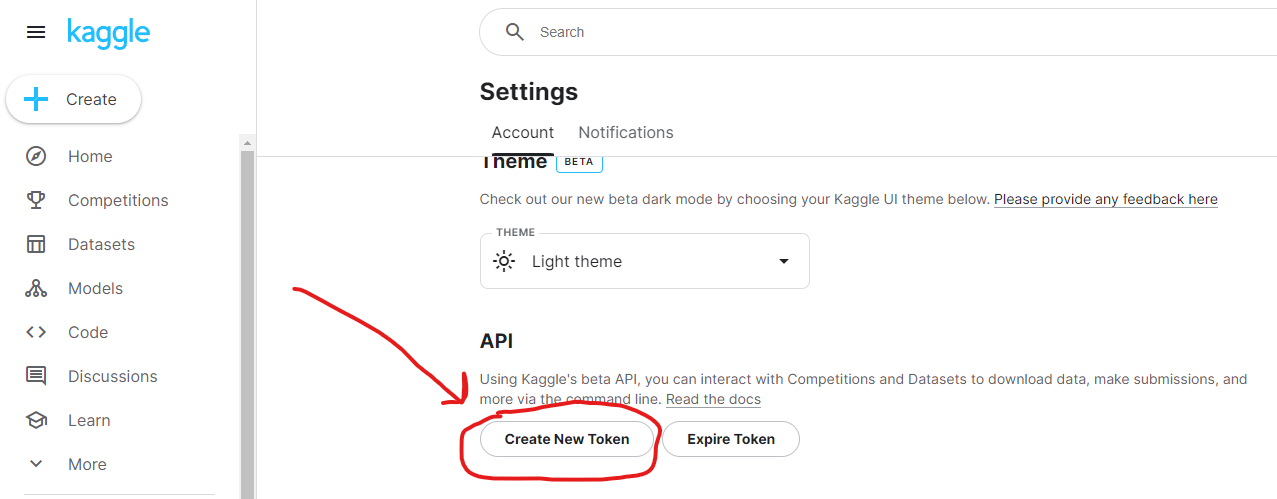Click the Discussions chat icon
This screenshot has height=499, width=1277.
coord(36,376)
